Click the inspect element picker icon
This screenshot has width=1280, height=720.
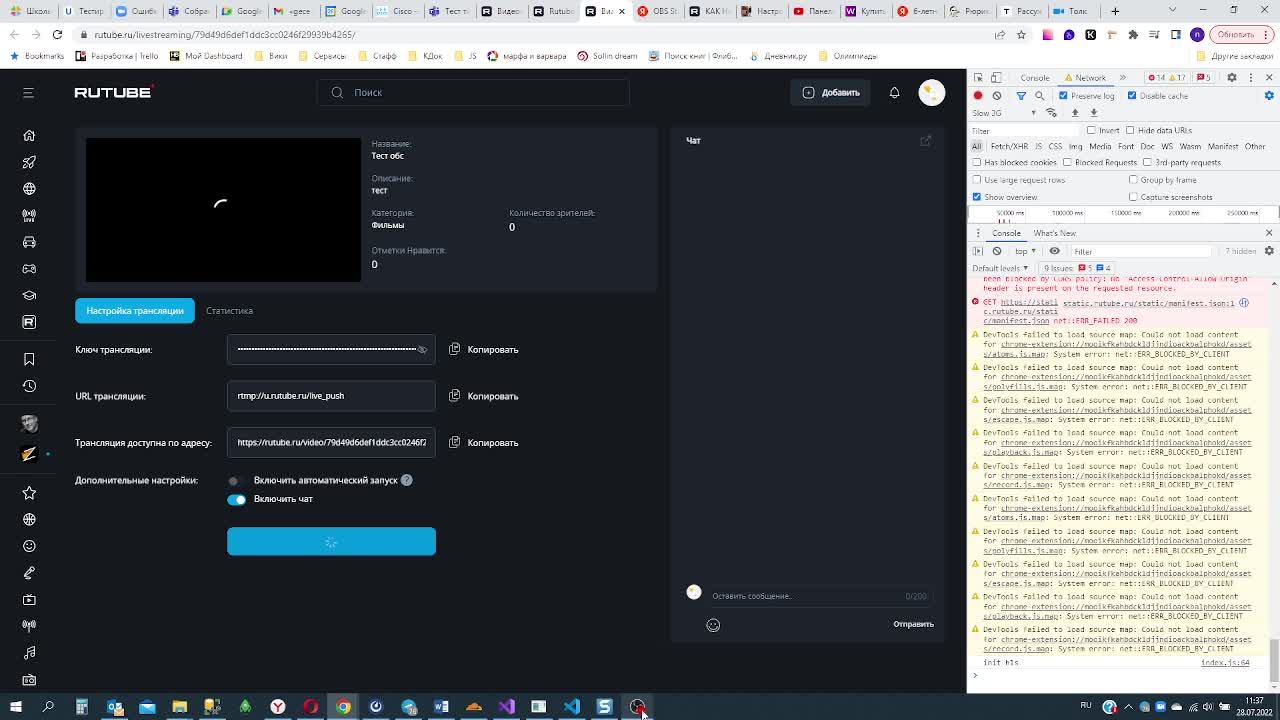point(979,77)
